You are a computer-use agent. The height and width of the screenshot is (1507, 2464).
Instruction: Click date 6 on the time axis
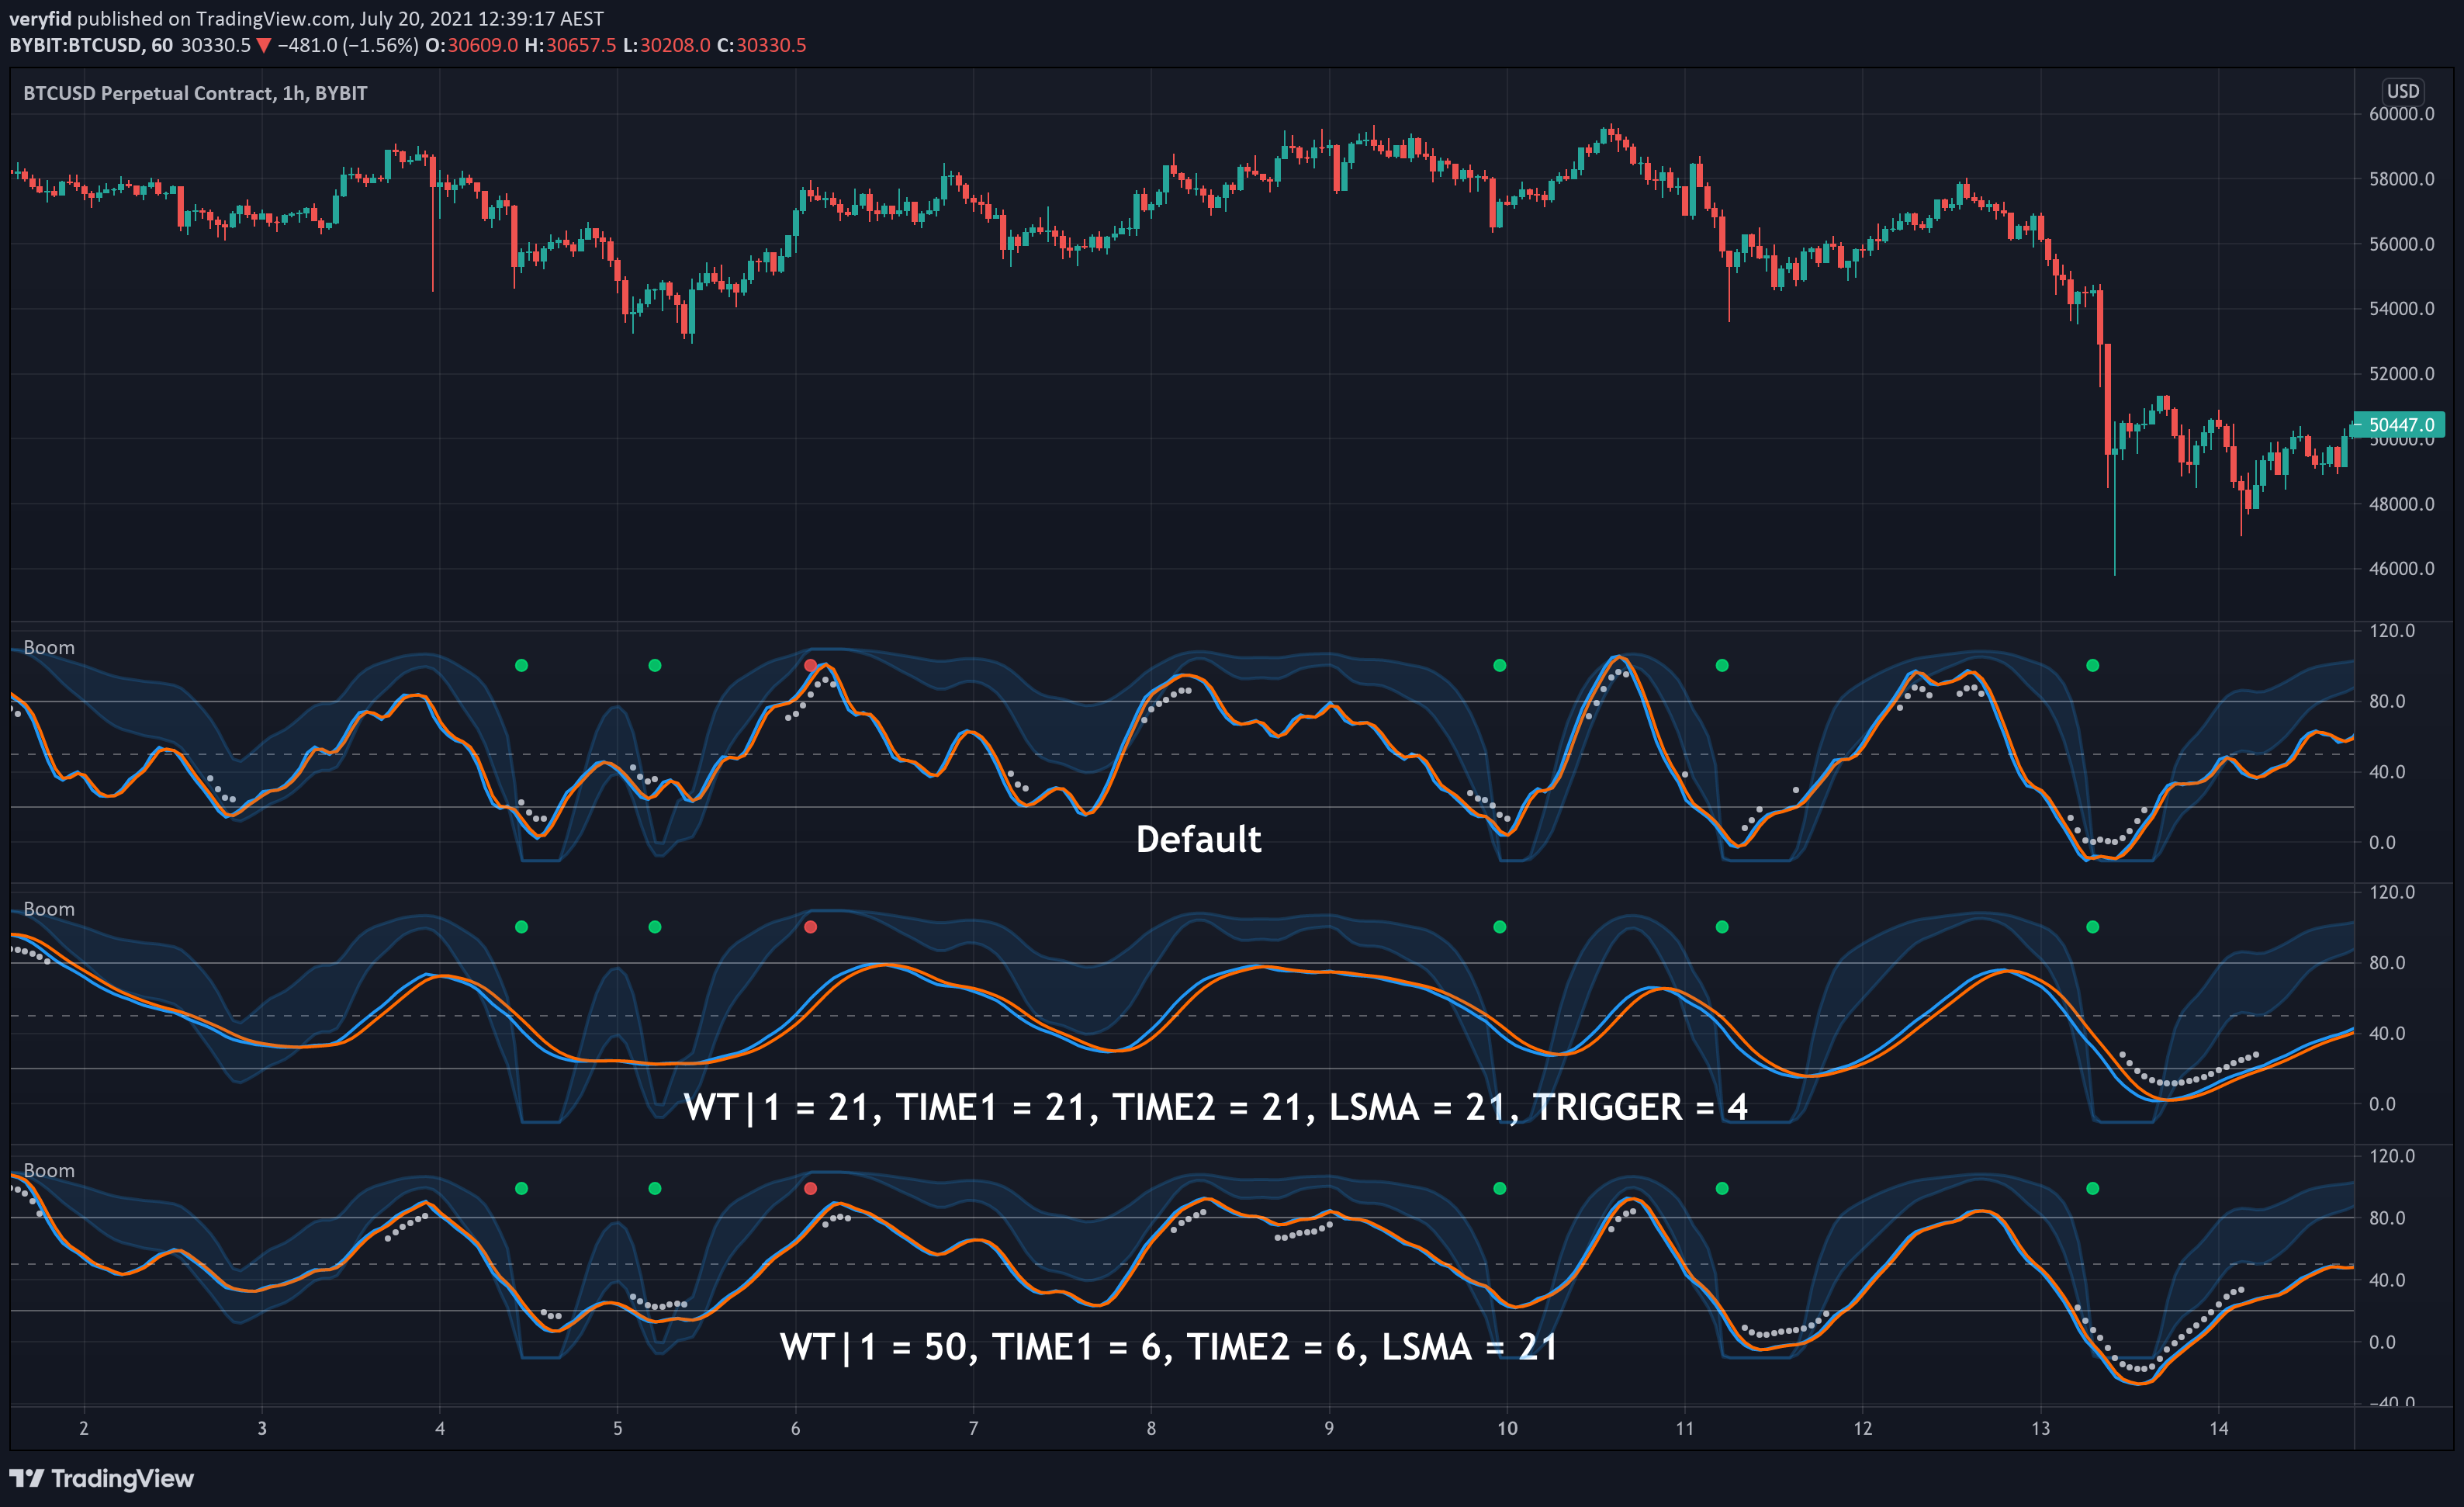pos(796,1428)
